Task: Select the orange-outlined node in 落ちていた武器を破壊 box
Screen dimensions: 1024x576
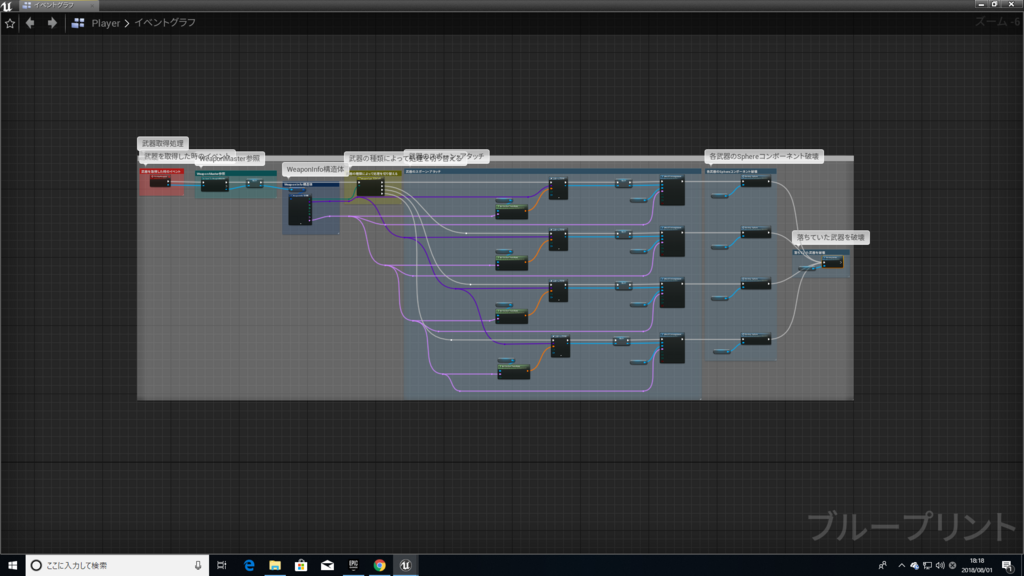Action: (832, 262)
